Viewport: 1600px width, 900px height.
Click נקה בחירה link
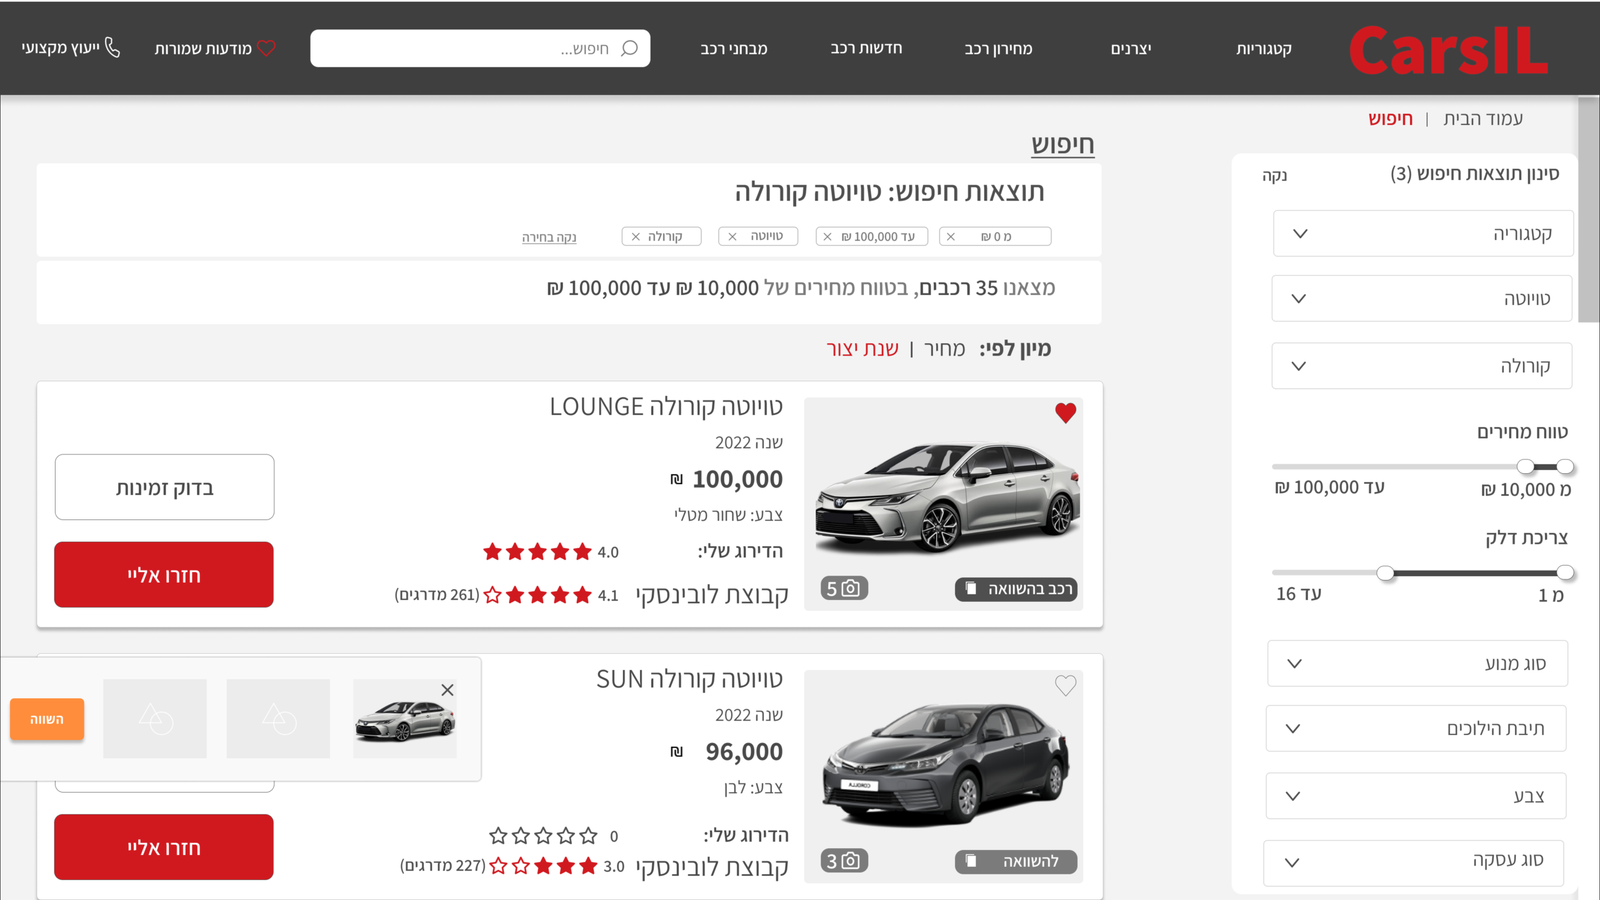[549, 237]
